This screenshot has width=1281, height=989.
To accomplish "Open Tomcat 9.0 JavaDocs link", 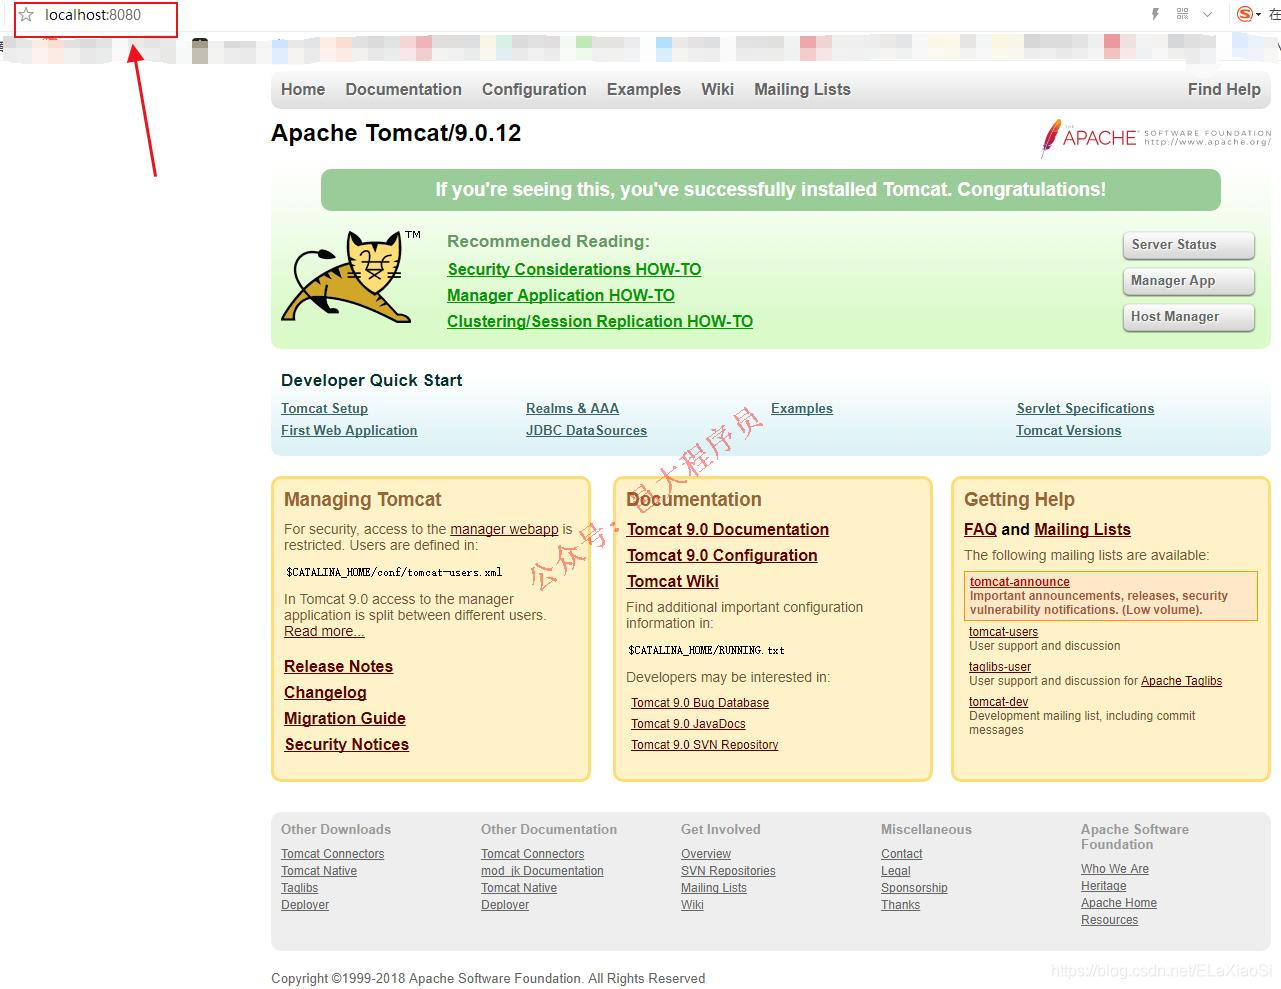I will [x=688, y=724].
